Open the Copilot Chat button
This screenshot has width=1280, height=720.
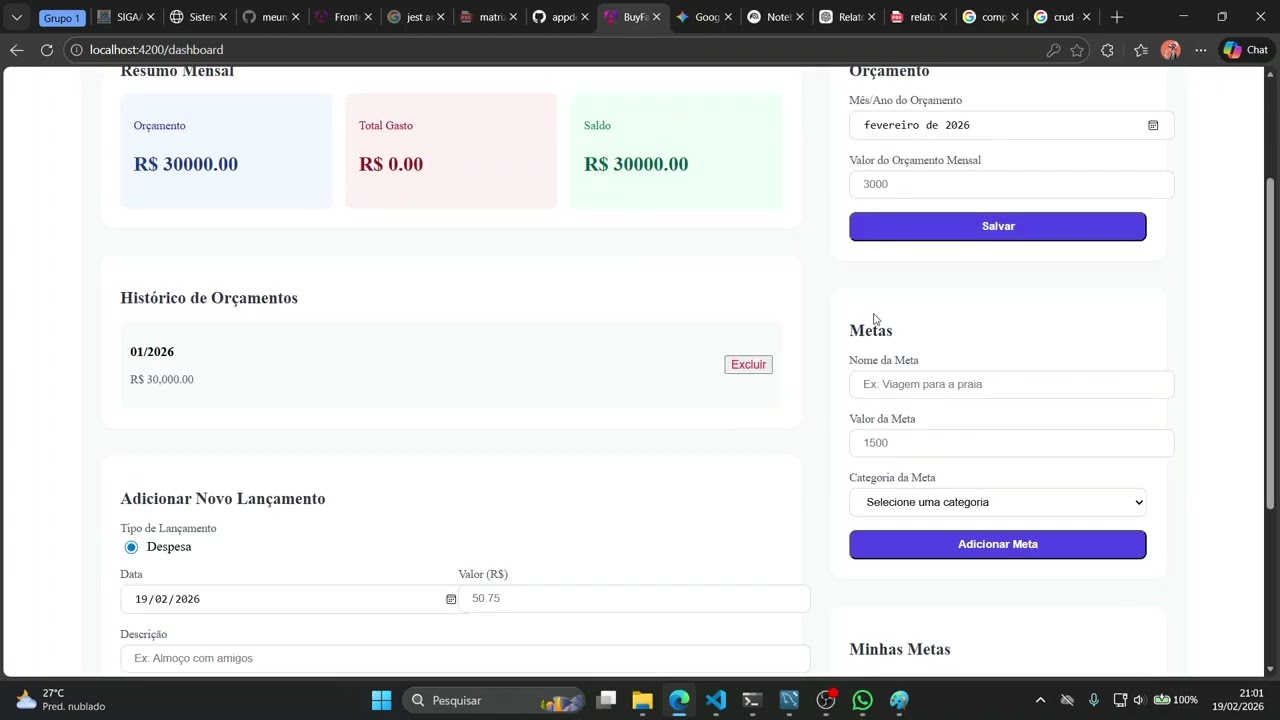pos(1246,50)
